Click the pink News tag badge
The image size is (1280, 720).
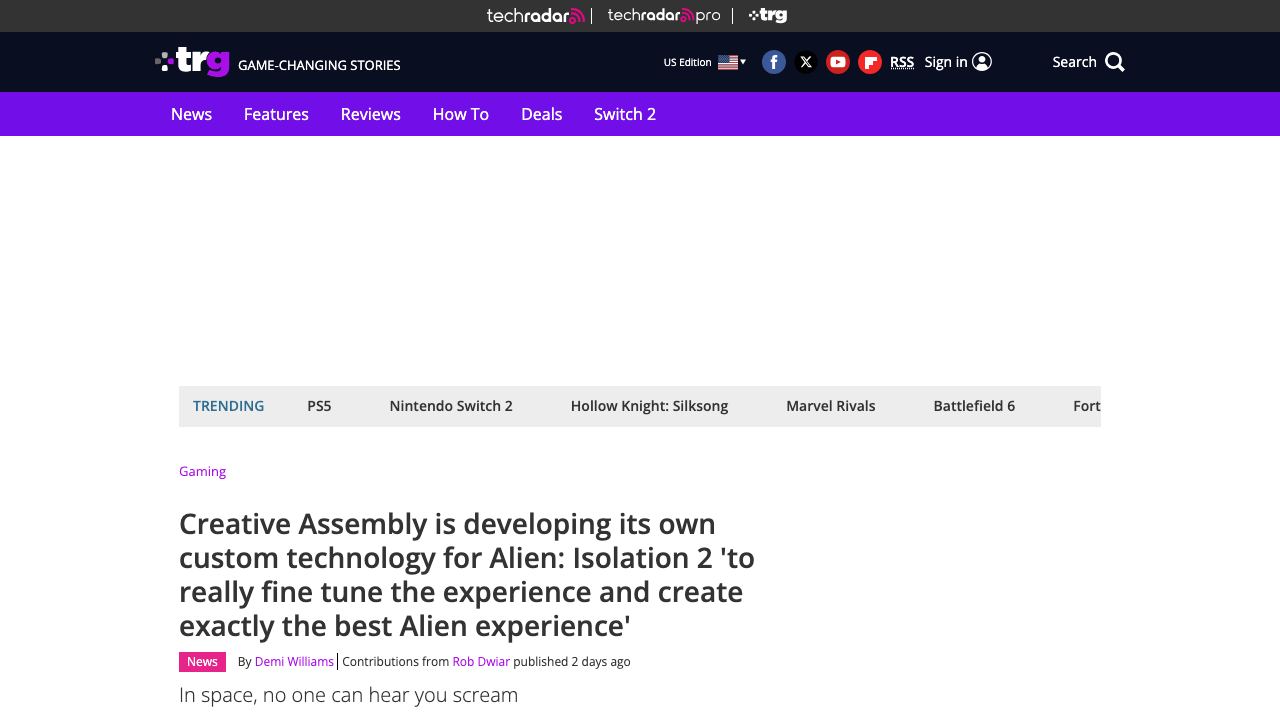pos(202,662)
